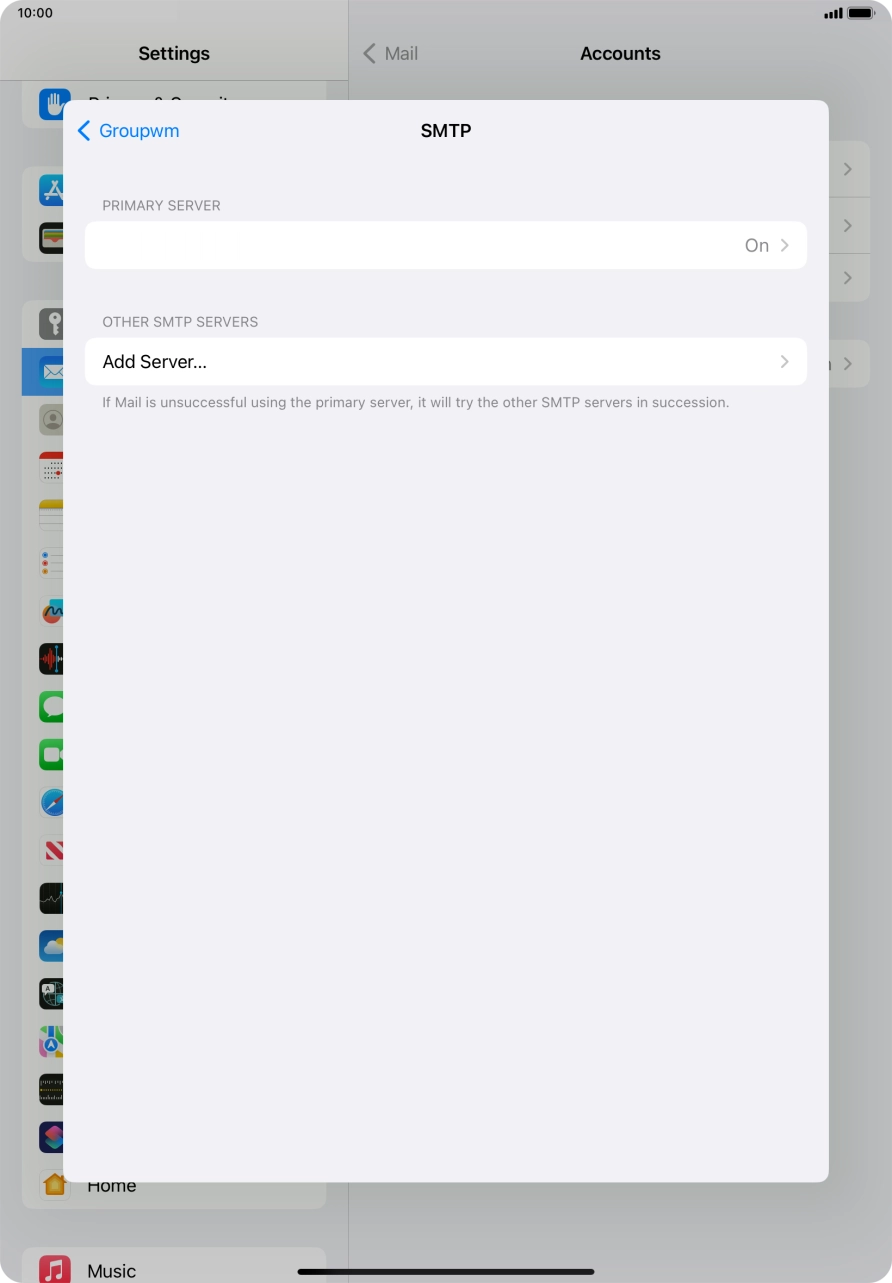Select Home settings at sidebar bottom
892x1283 pixels.
click(x=110, y=1185)
